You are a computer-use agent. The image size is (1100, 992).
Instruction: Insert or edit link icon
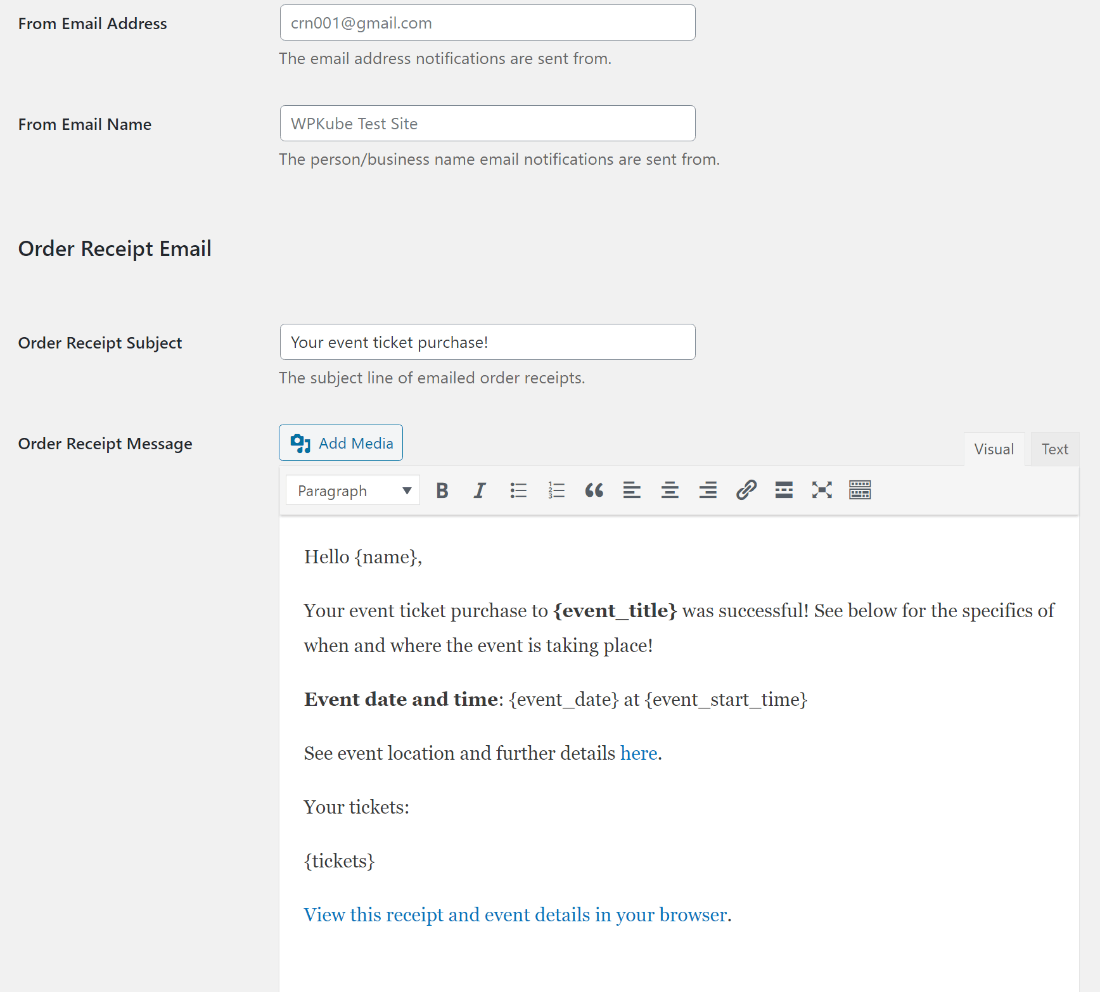[746, 490]
